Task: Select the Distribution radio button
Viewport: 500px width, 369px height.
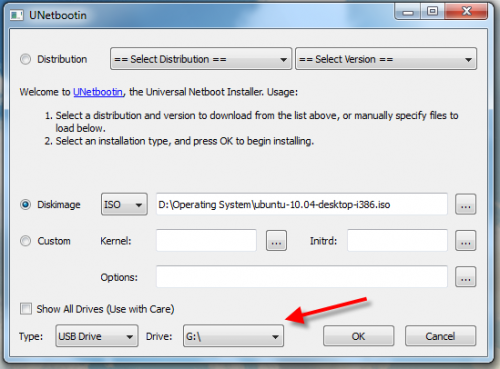Action: click(26, 59)
